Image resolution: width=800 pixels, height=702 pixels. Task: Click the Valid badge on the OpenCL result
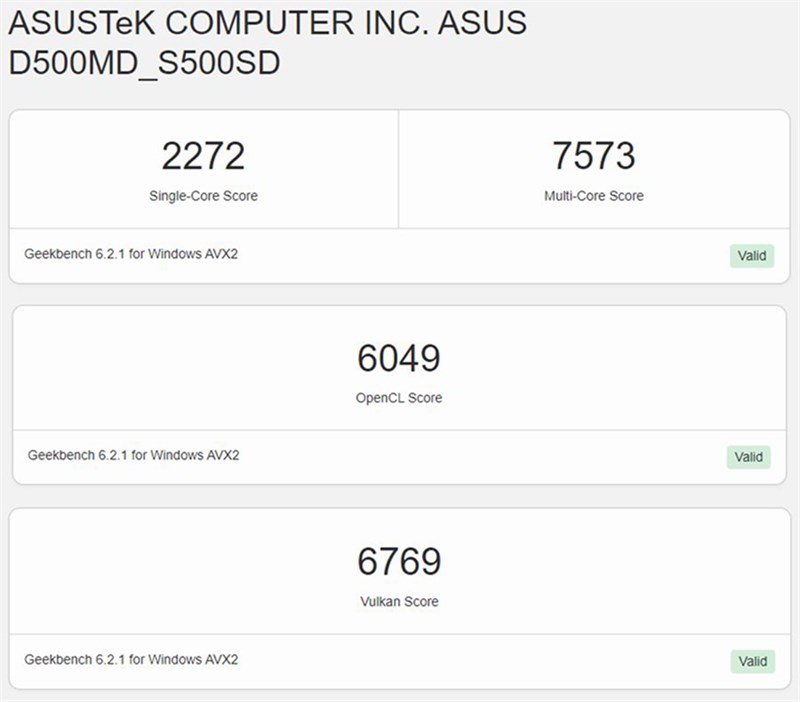click(x=751, y=457)
